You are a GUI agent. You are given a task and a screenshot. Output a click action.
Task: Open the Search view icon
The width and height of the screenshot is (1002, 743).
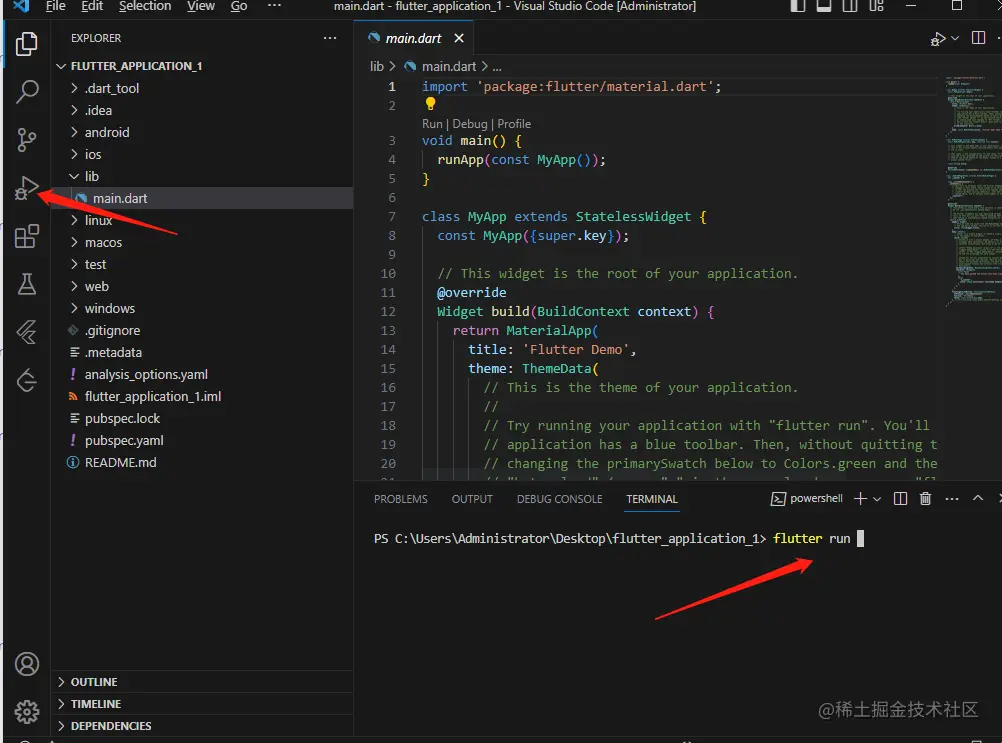pyautogui.click(x=27, y=91)
